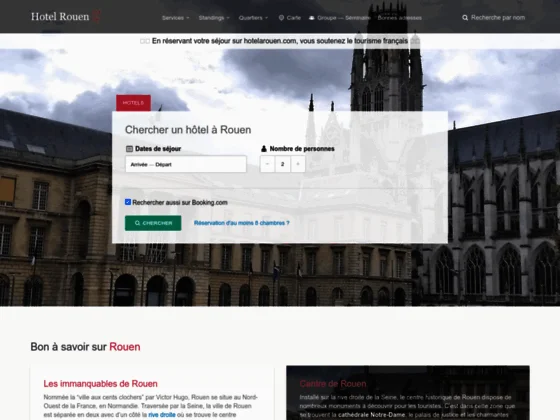Open the Carte menu item

pyautogui.click(x=294, y=18)
